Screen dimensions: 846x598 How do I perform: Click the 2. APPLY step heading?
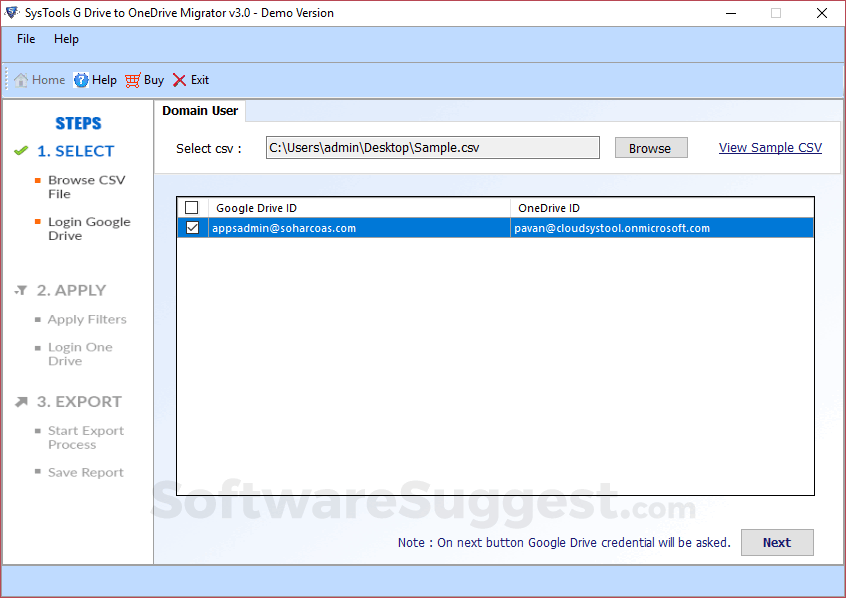click(x=71, y=290)
